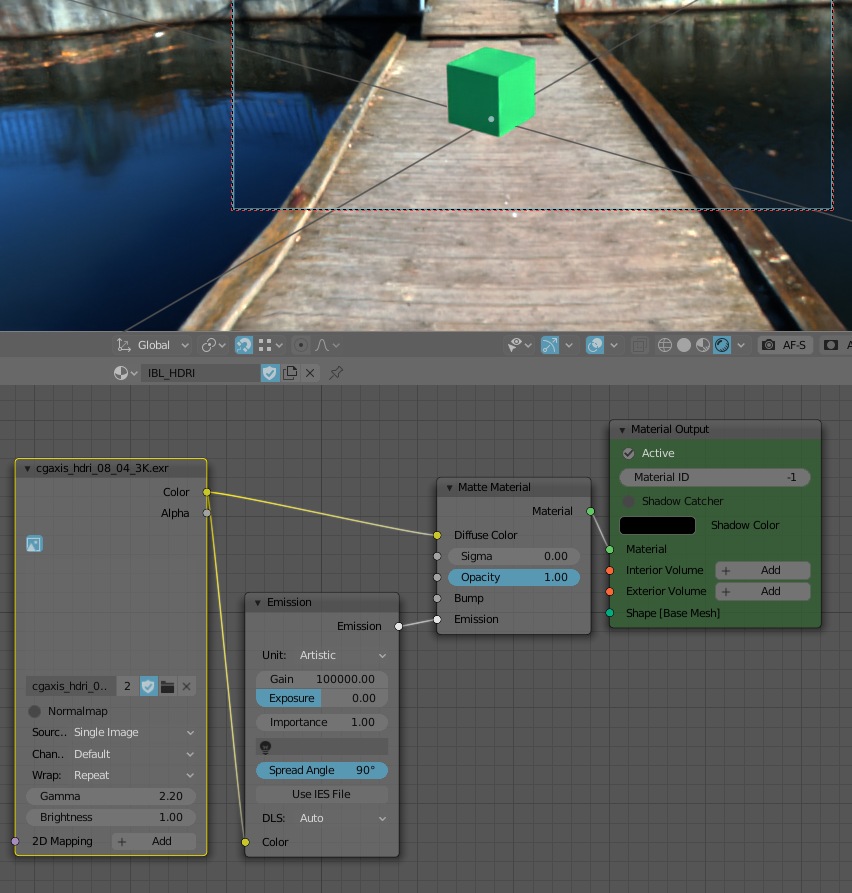
Task: Unlink the material with X icon
Action: coord(310,373)
